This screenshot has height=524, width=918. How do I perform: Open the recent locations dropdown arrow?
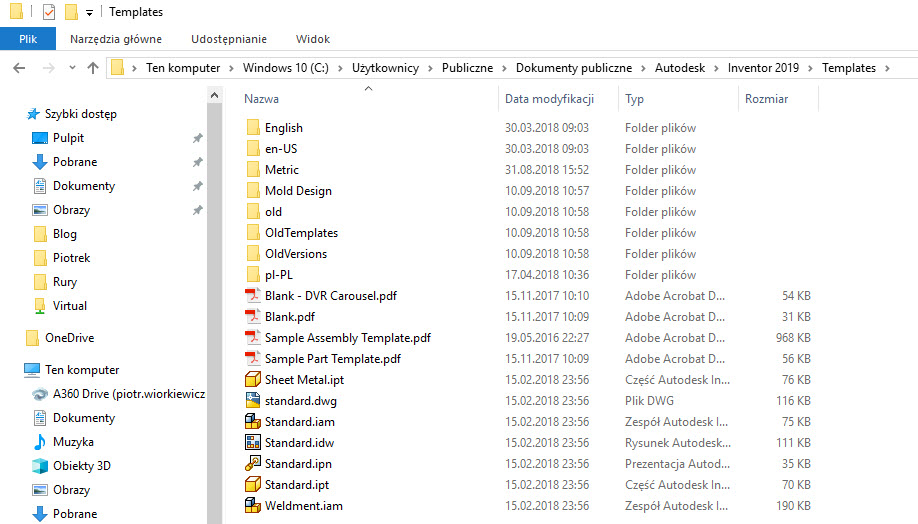[72, 69]
